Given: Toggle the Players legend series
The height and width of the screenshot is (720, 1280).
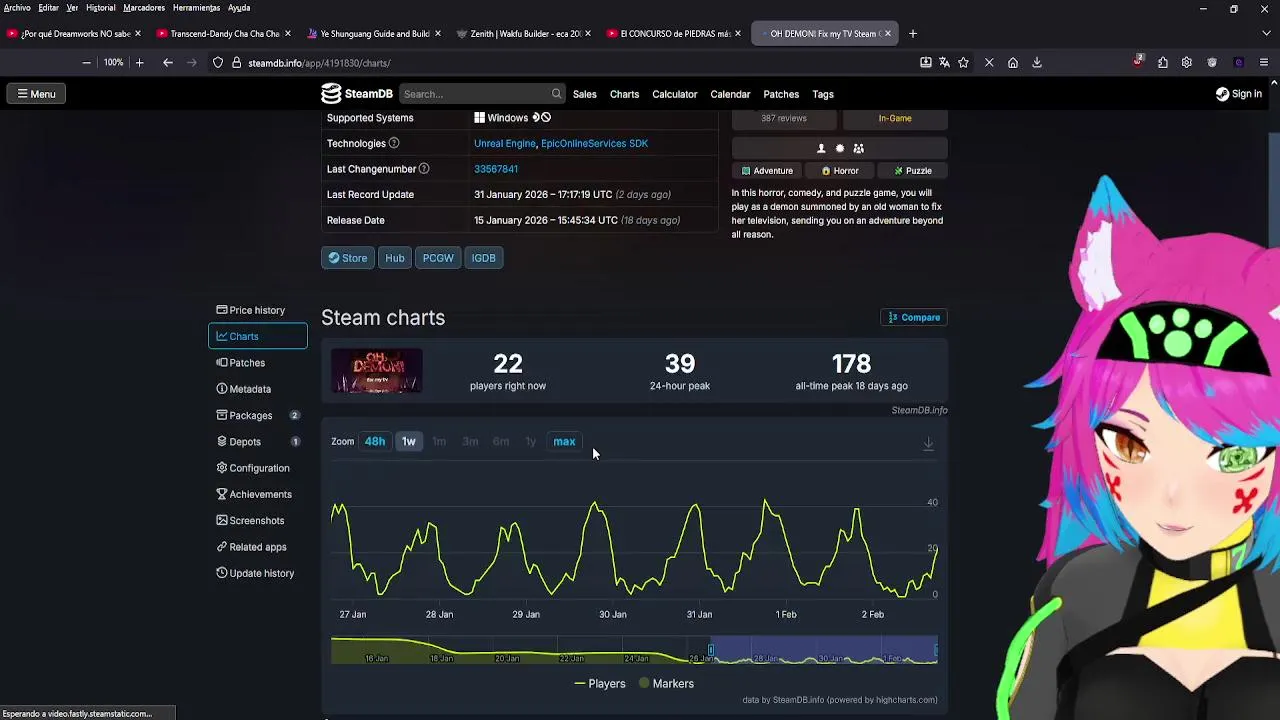Looking at the screenshot, I should pyautogui.click(x=600, y=684).
